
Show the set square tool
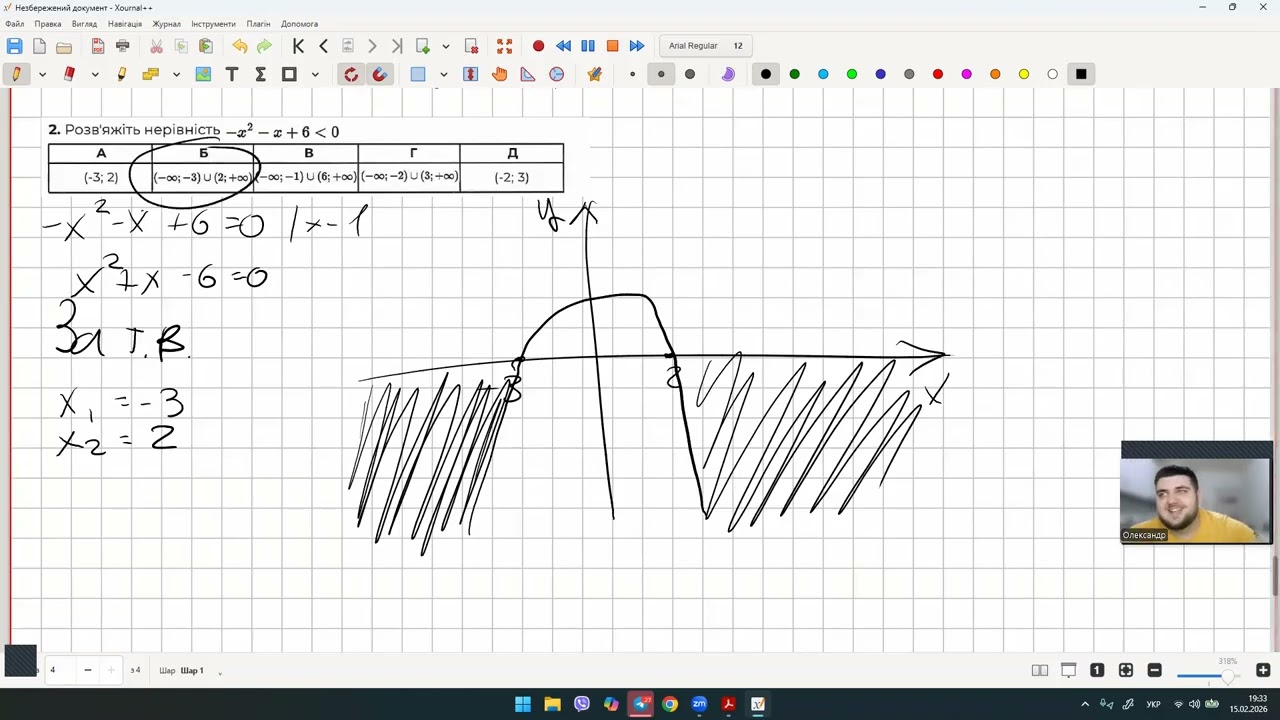[x=528, y=74]
